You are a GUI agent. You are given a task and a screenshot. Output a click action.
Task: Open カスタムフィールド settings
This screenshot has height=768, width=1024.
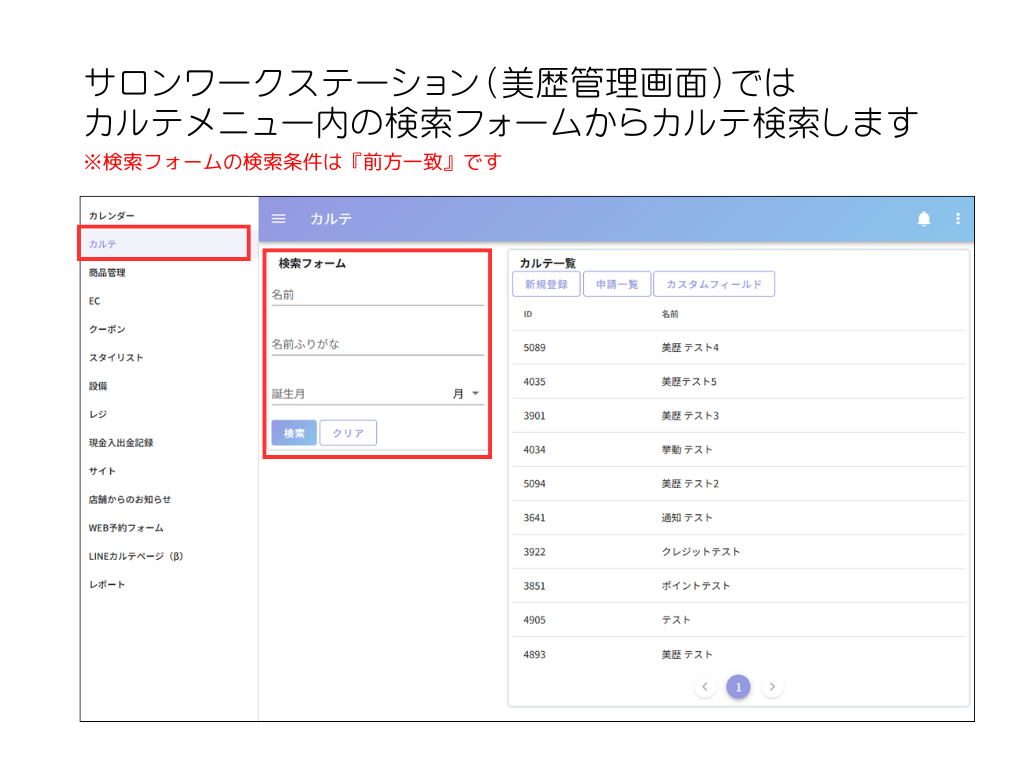pos(714,284)
